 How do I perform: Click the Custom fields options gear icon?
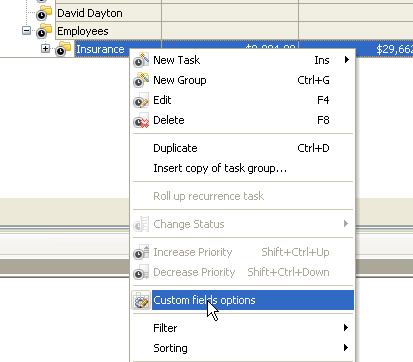click(141, 300)
